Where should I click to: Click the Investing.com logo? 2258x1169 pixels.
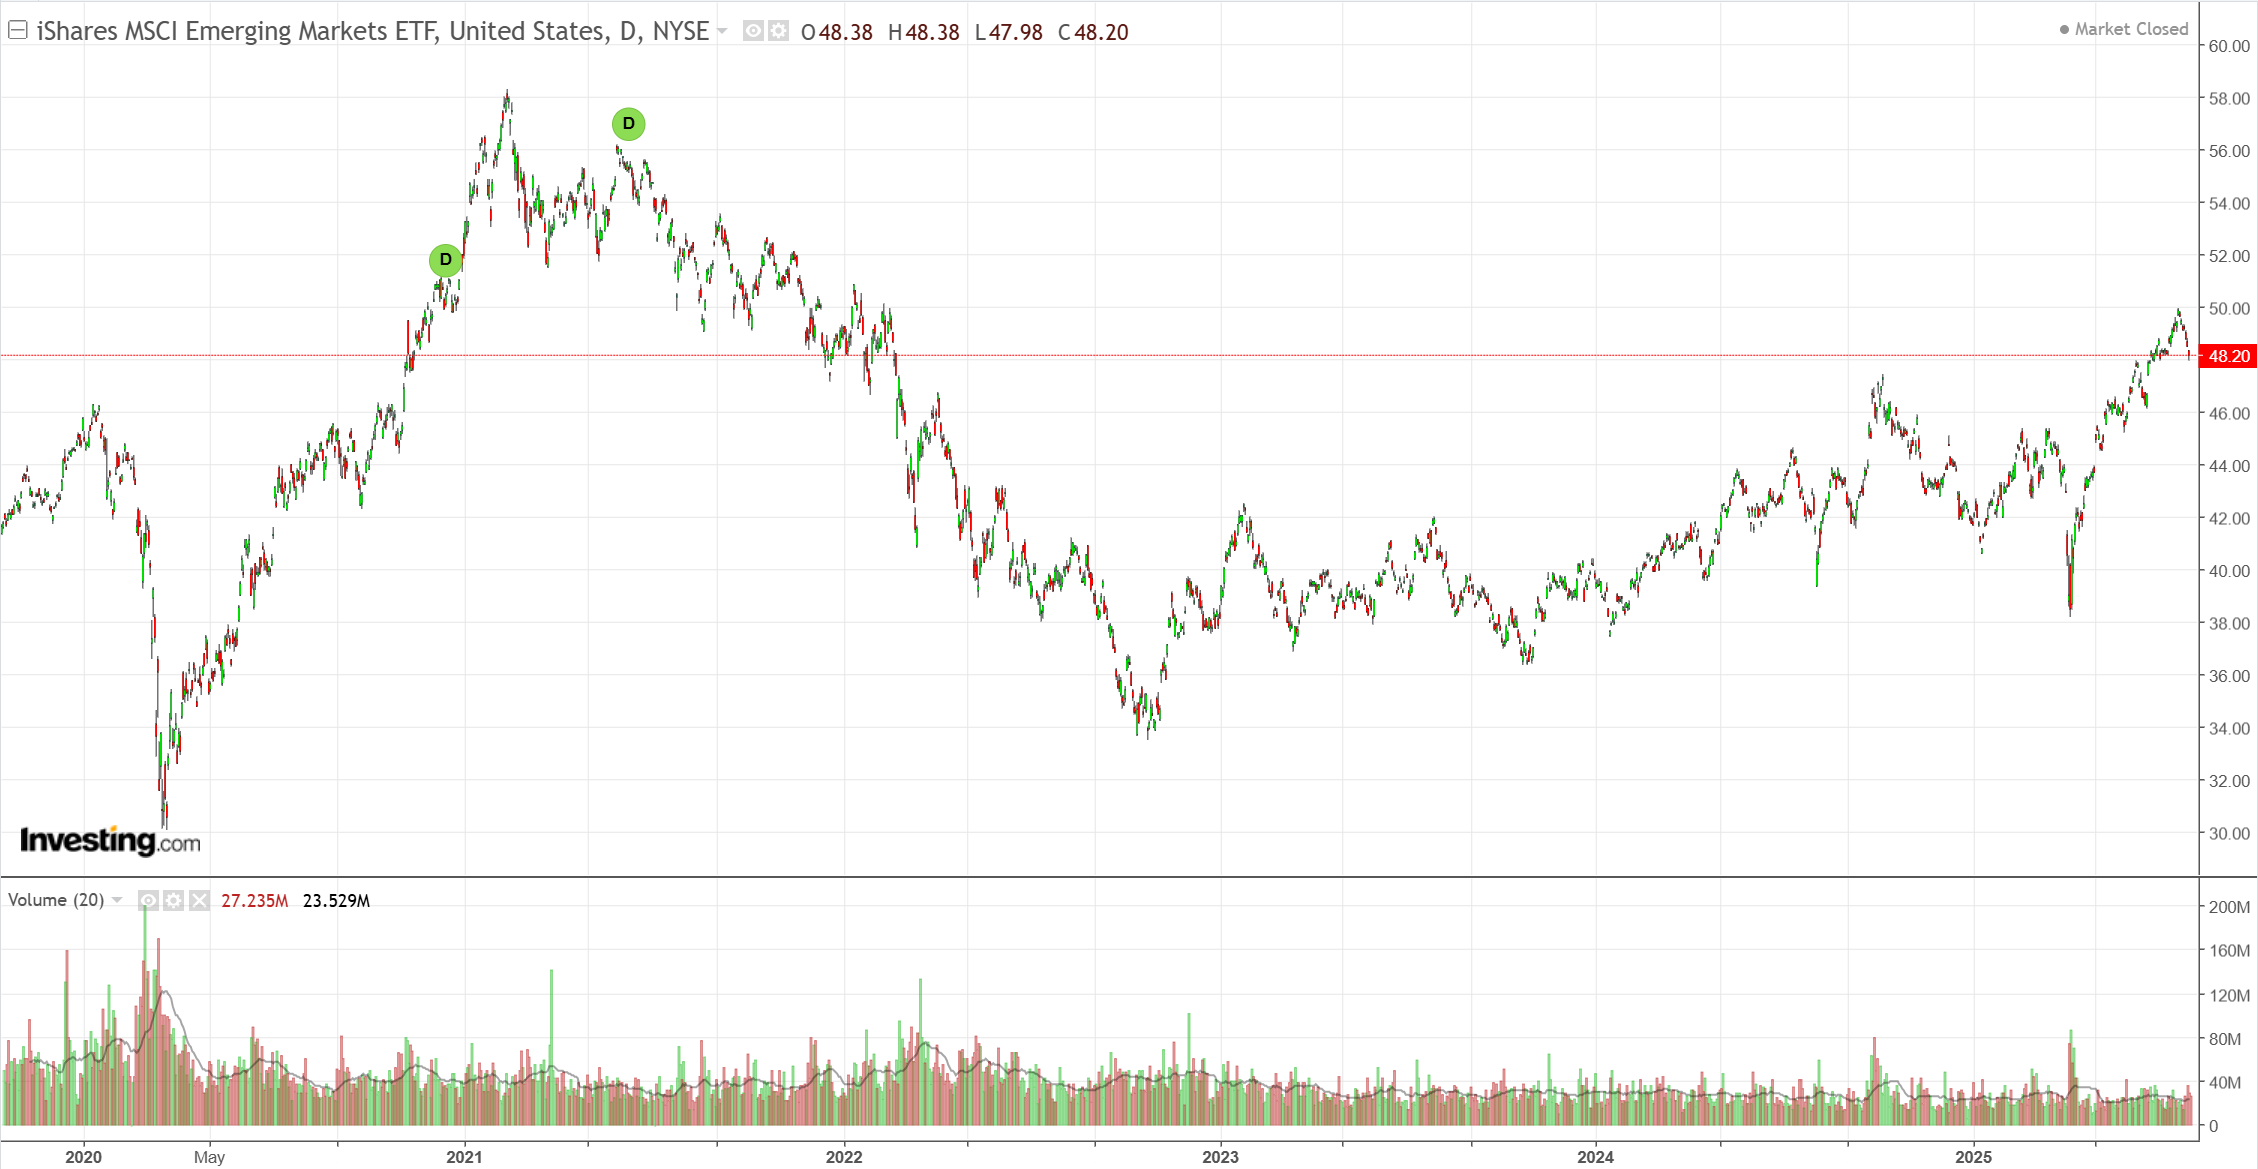[x=110, y=841]
